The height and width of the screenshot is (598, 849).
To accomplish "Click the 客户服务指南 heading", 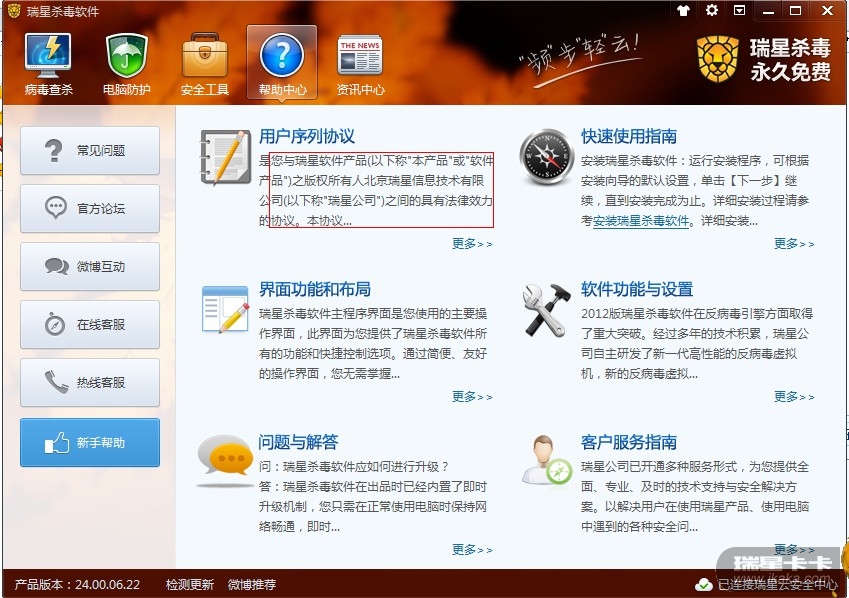I will pyautogui.click(x=629, y=442).
